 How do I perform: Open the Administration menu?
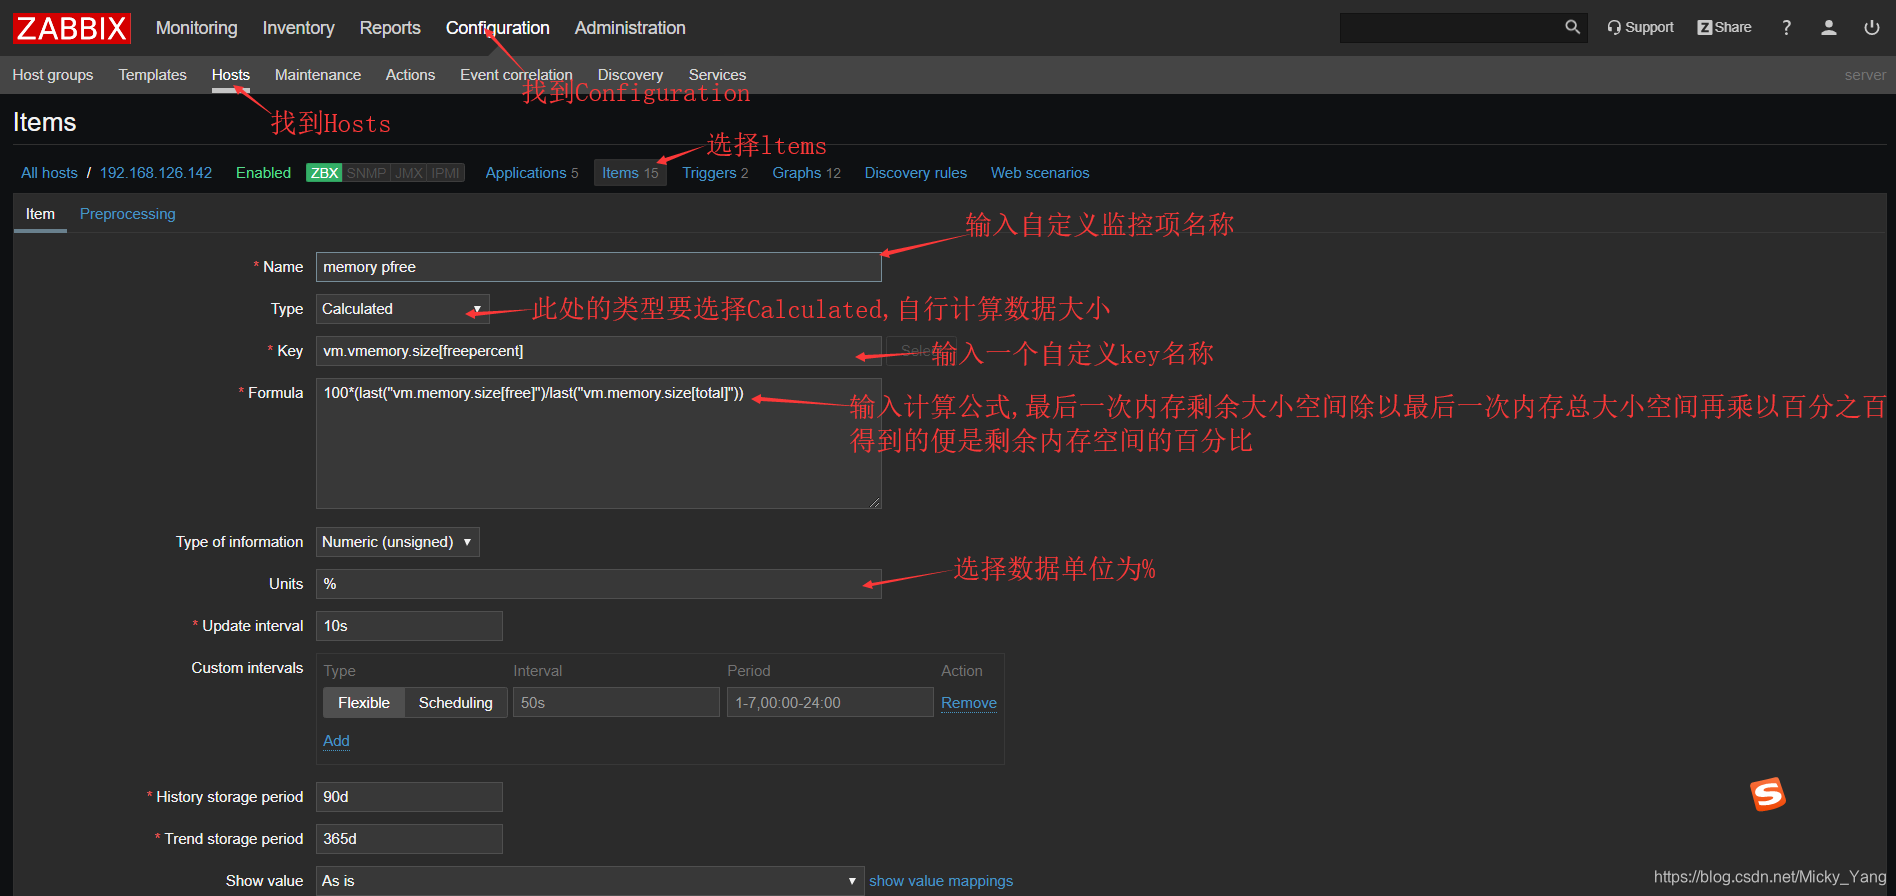(630, 28)
